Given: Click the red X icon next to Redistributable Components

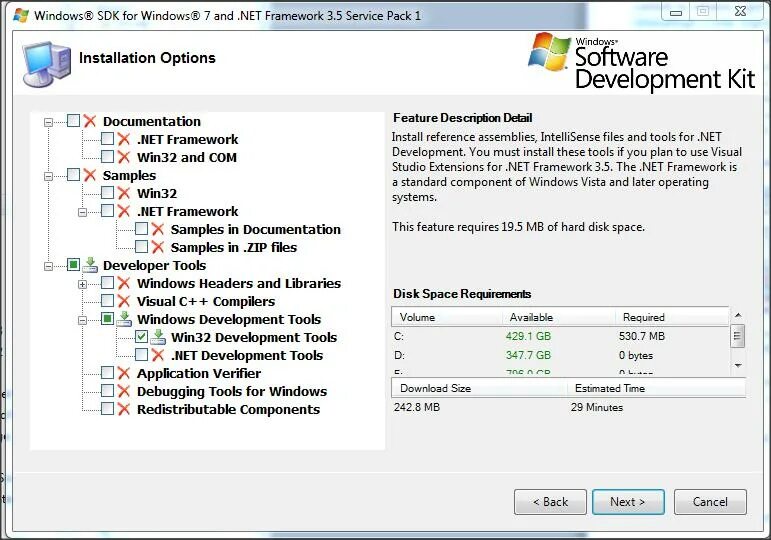Looking at the screenshot, I should click(124, 409).
